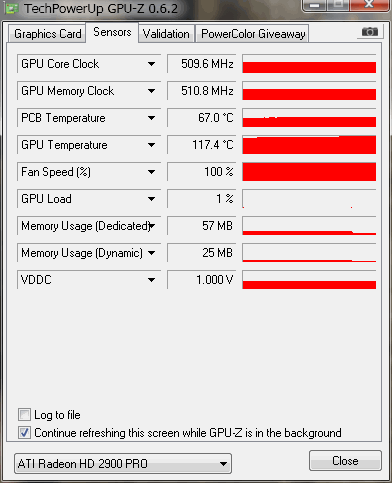392x483 pixels.
Task: Select the ATI Radeon HD 2900 PRO combo box
Action: pyautogui.click(x=123, y=463)
